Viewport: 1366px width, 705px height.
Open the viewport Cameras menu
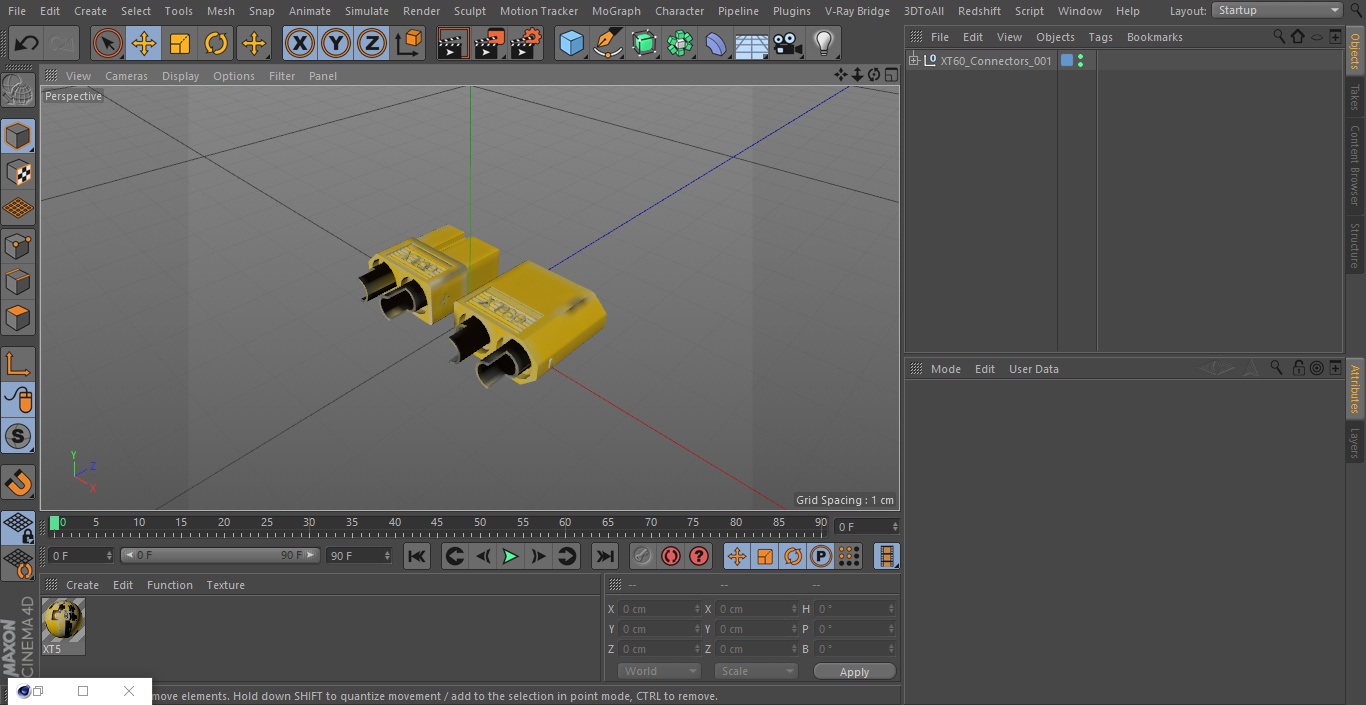click(x=126, y=76)
